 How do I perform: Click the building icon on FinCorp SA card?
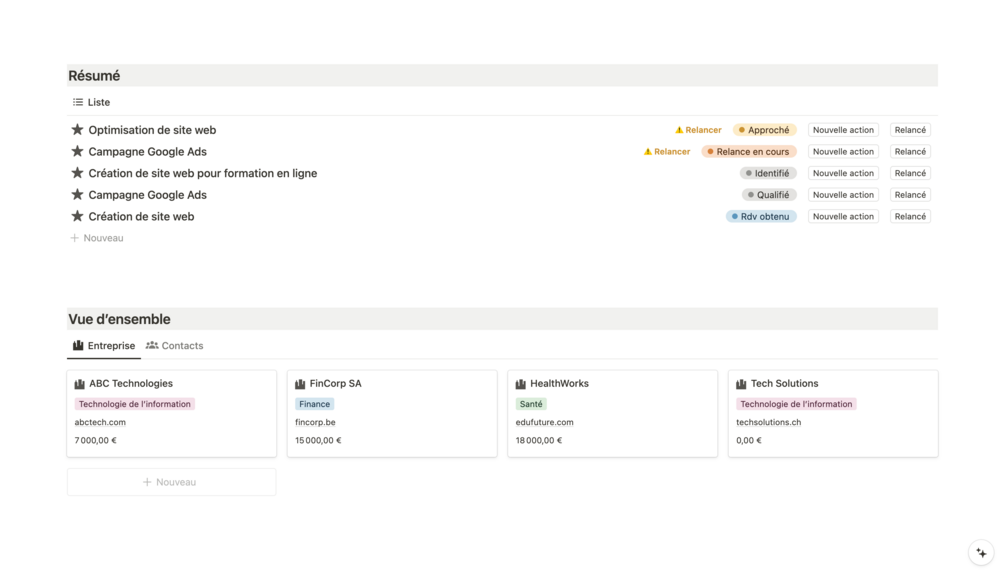(x=300, y=384)
